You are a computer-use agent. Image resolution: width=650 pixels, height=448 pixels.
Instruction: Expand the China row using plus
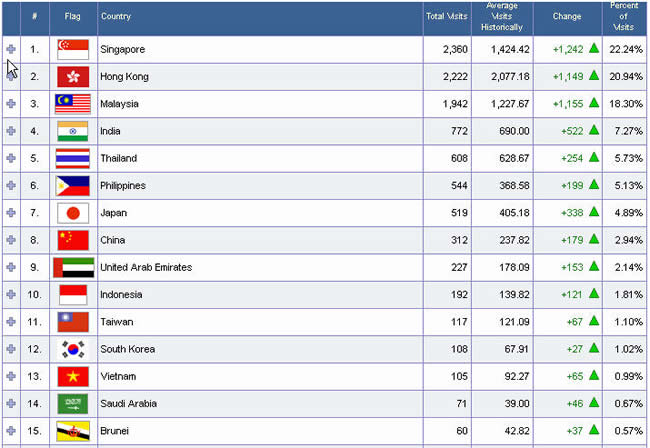[x=11, y=240]
